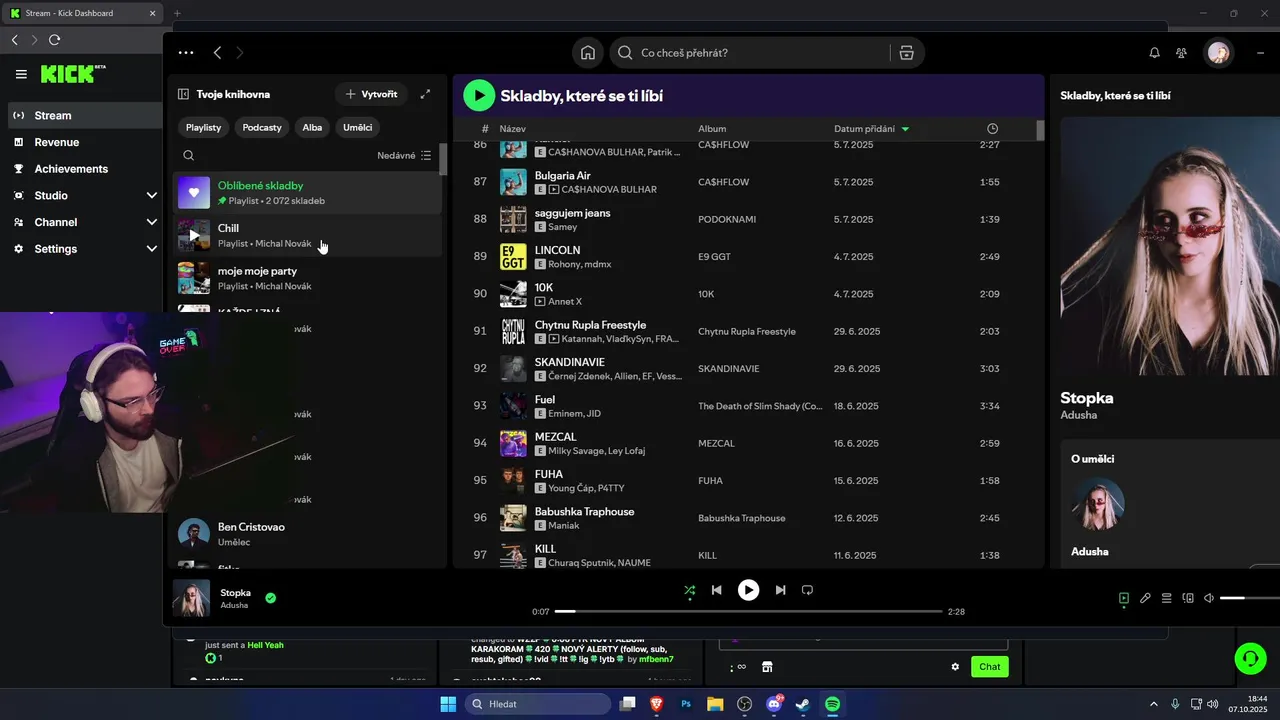Open Kick chat settings gear
This screenshot has width=1280, height=720.
coord(955,667)
